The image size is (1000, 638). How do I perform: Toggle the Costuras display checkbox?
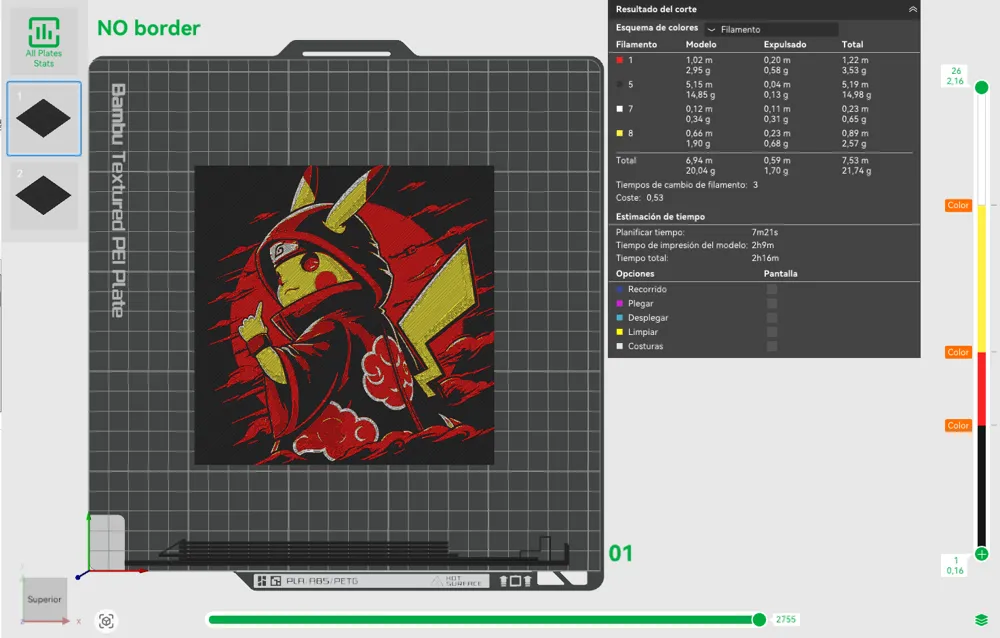pos(770,346)
